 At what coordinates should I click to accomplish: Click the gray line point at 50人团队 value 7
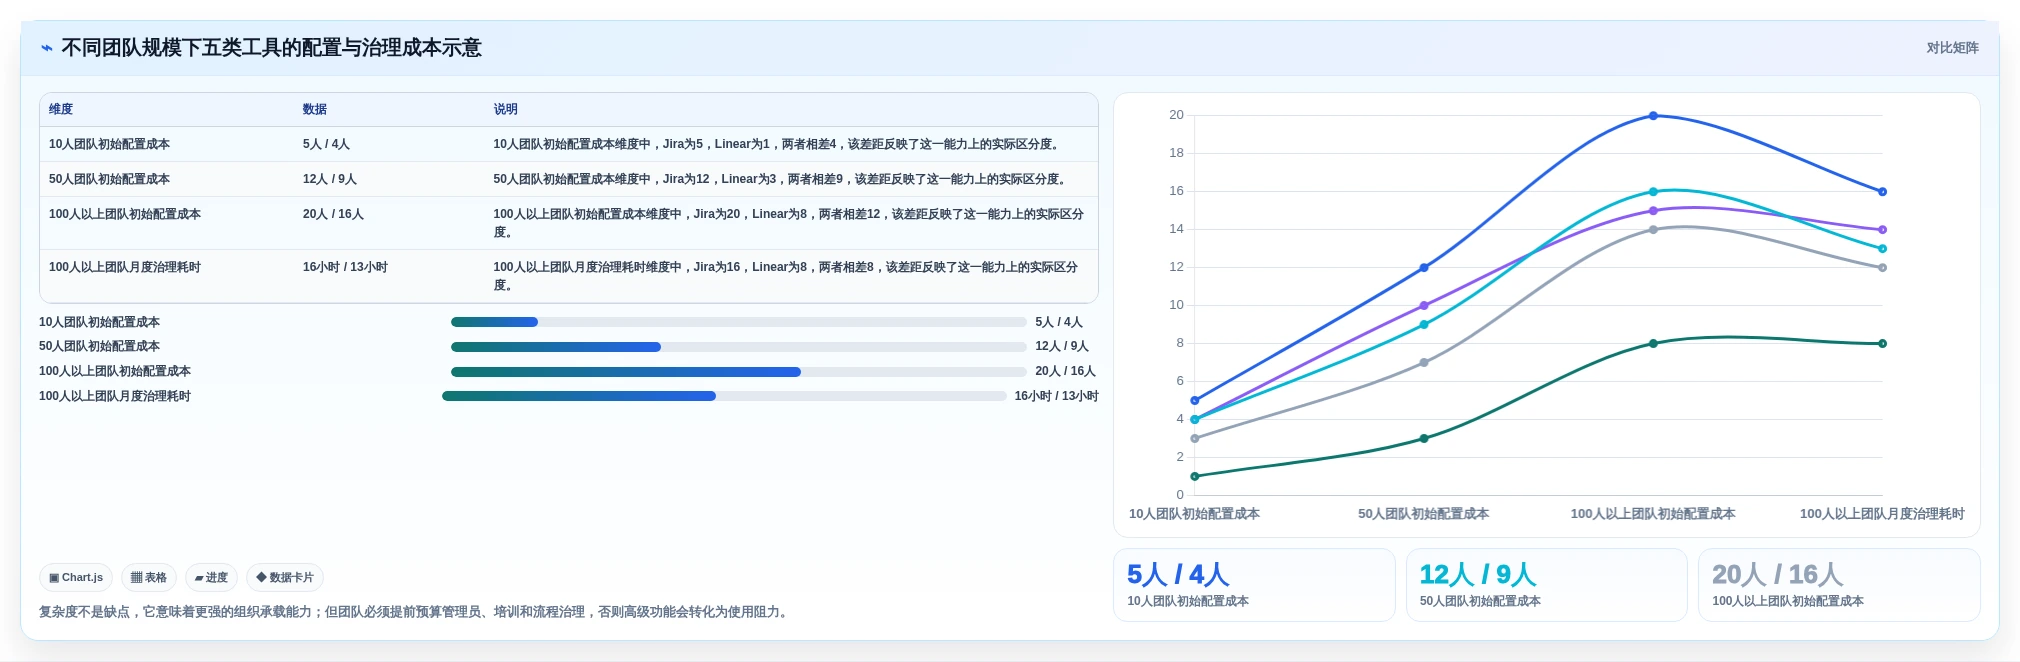[1424, 362]
